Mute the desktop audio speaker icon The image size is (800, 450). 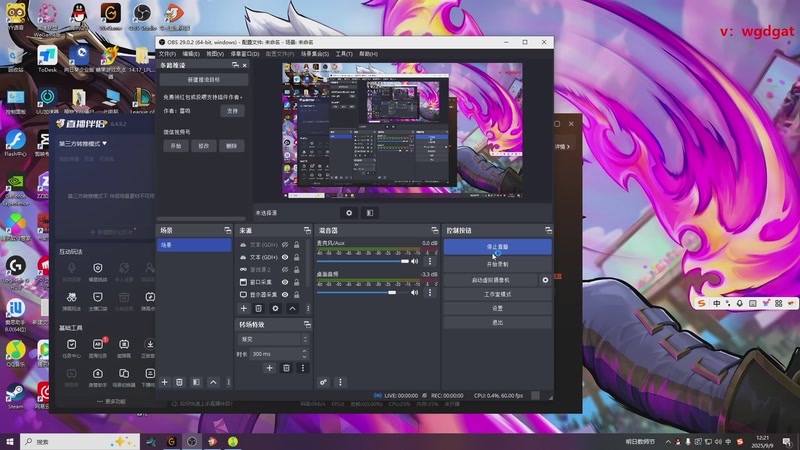415,292
